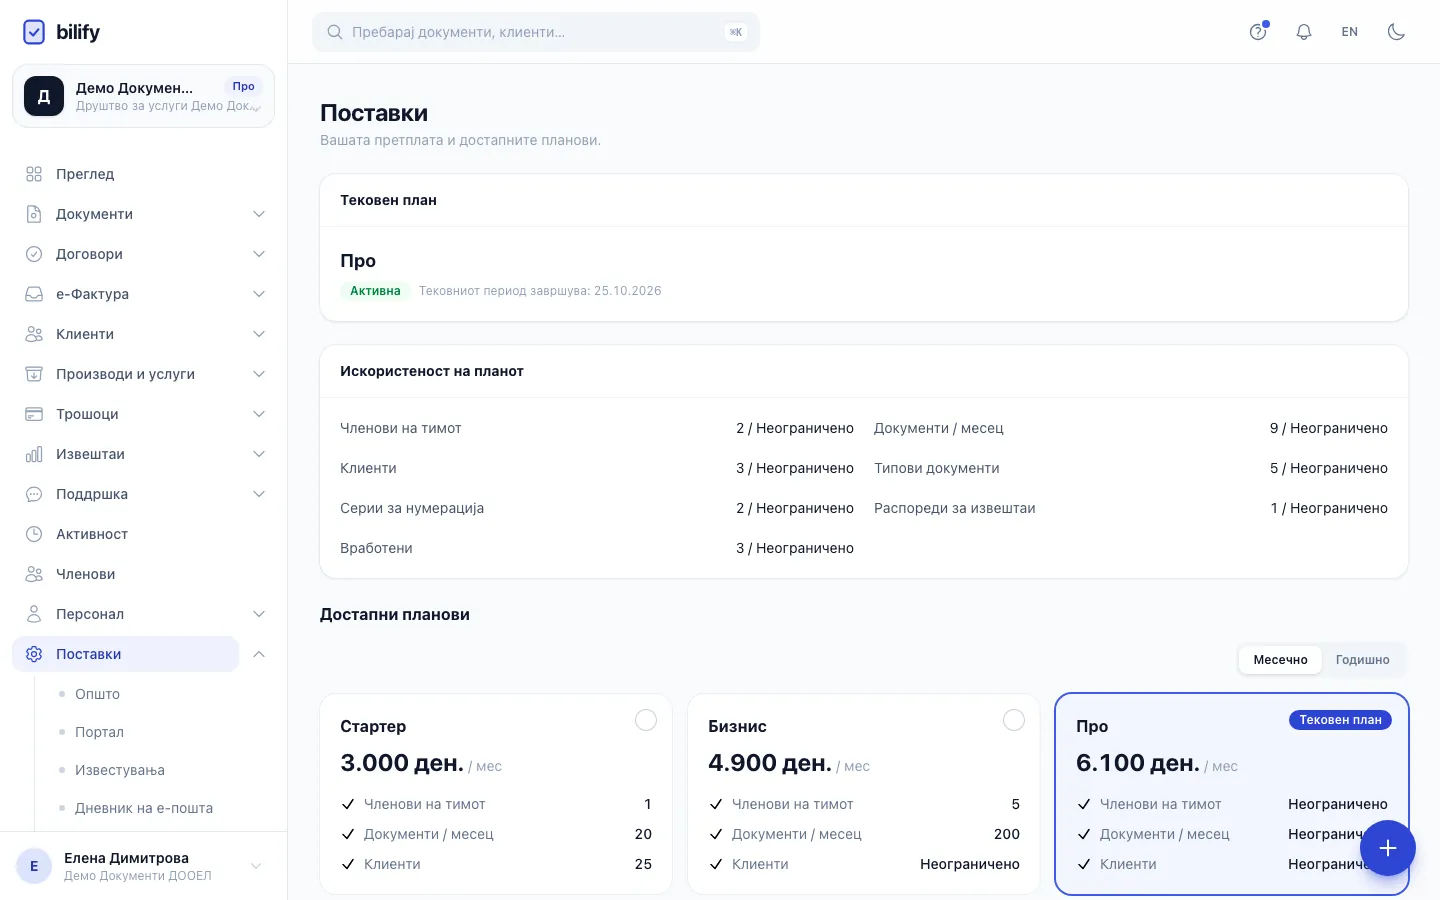Click the Извештаи bar chart icon

(x=34, y=454)
